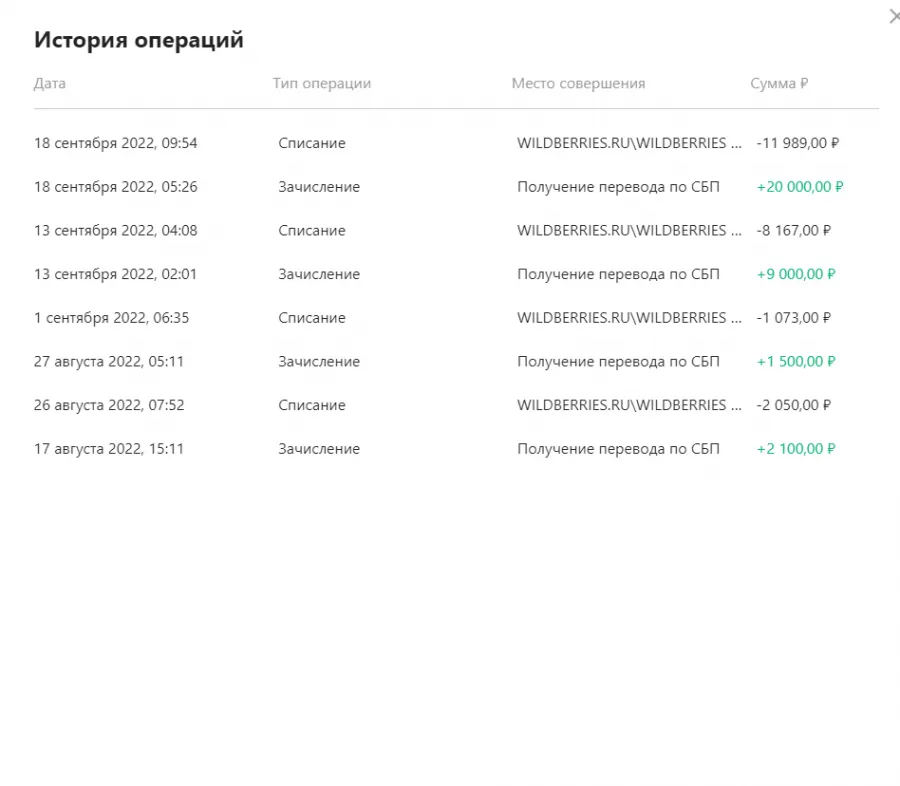Close the История операций dialog
900x786 pixels.
click(x=894, y=17)
